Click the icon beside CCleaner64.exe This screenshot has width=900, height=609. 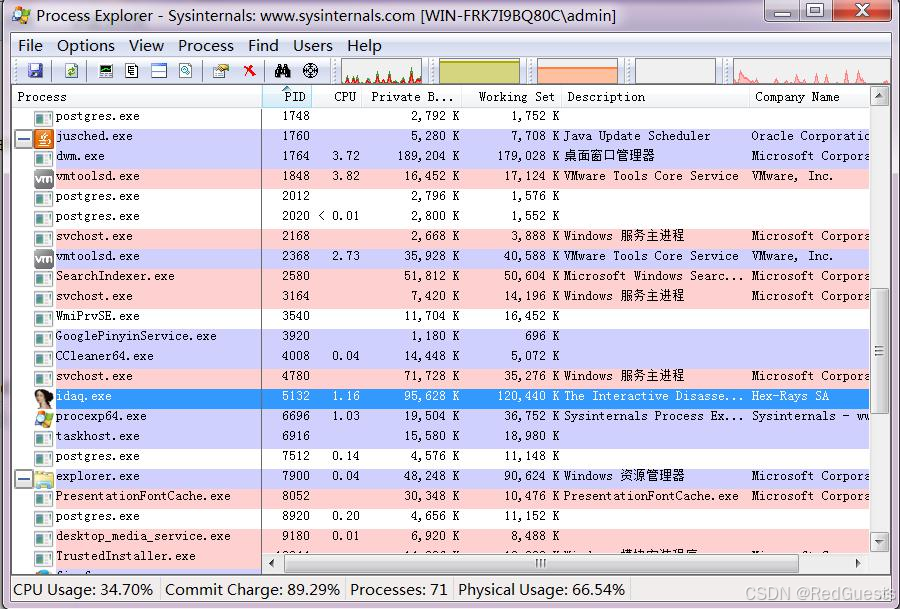[44, 359]
